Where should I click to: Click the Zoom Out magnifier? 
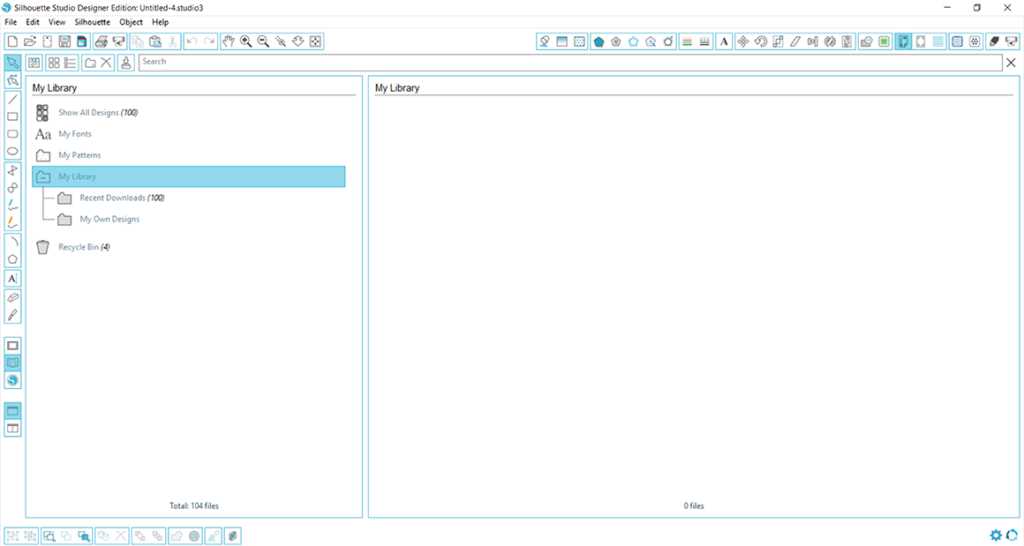pos(263,41)
